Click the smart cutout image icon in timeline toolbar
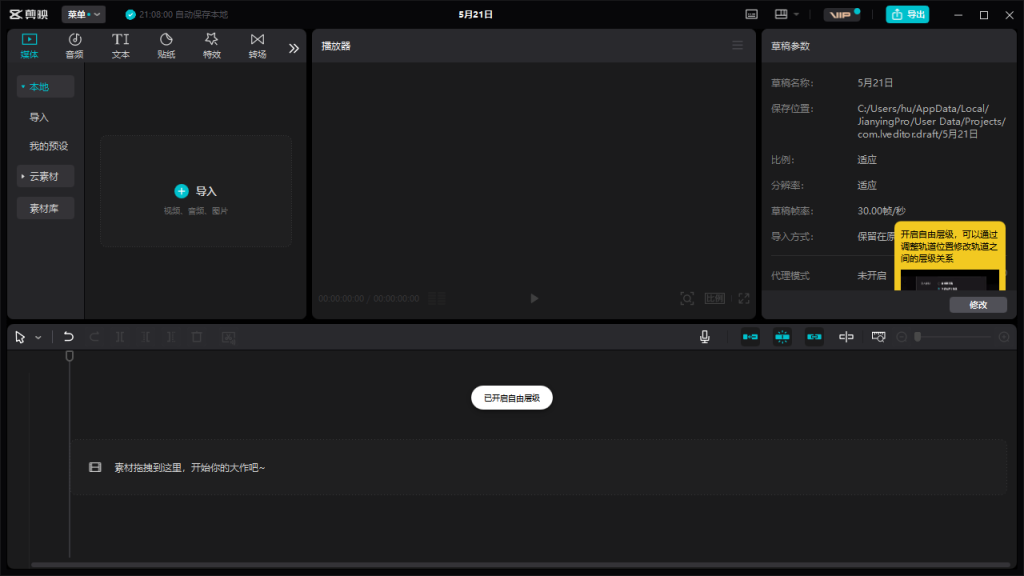The height and width of the screenshot is (576, 1024). pos(228,337)
